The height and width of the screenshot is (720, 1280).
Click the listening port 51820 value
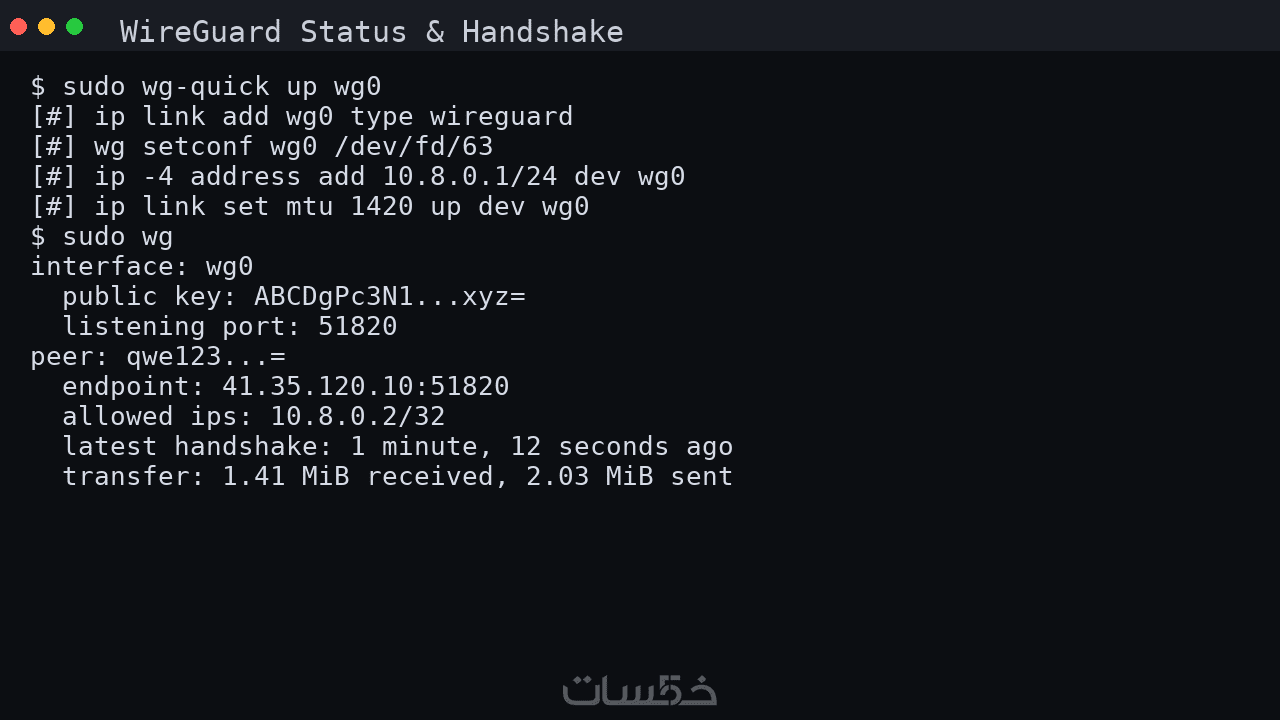pos(358,327)
